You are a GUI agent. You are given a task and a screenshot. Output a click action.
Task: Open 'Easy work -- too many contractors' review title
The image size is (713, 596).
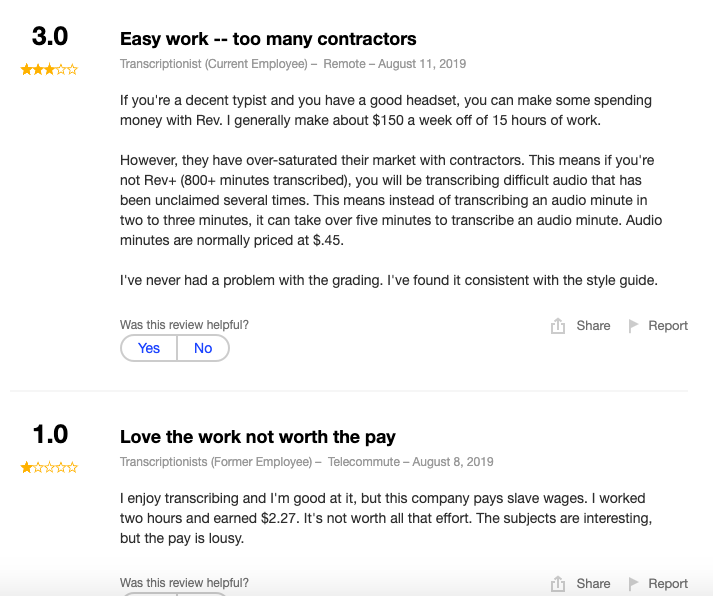pos(268,39)
